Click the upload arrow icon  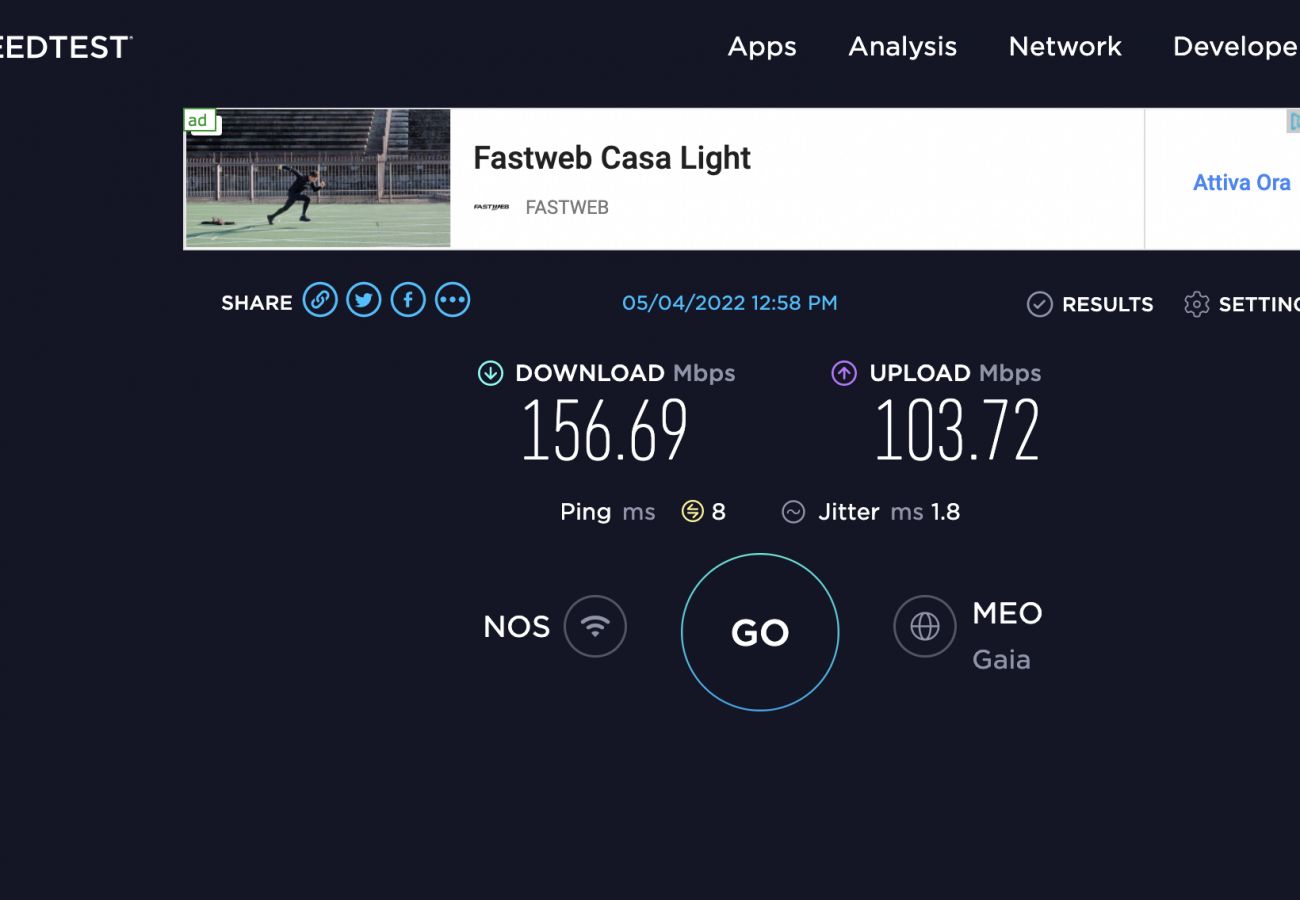coord(844,373)
